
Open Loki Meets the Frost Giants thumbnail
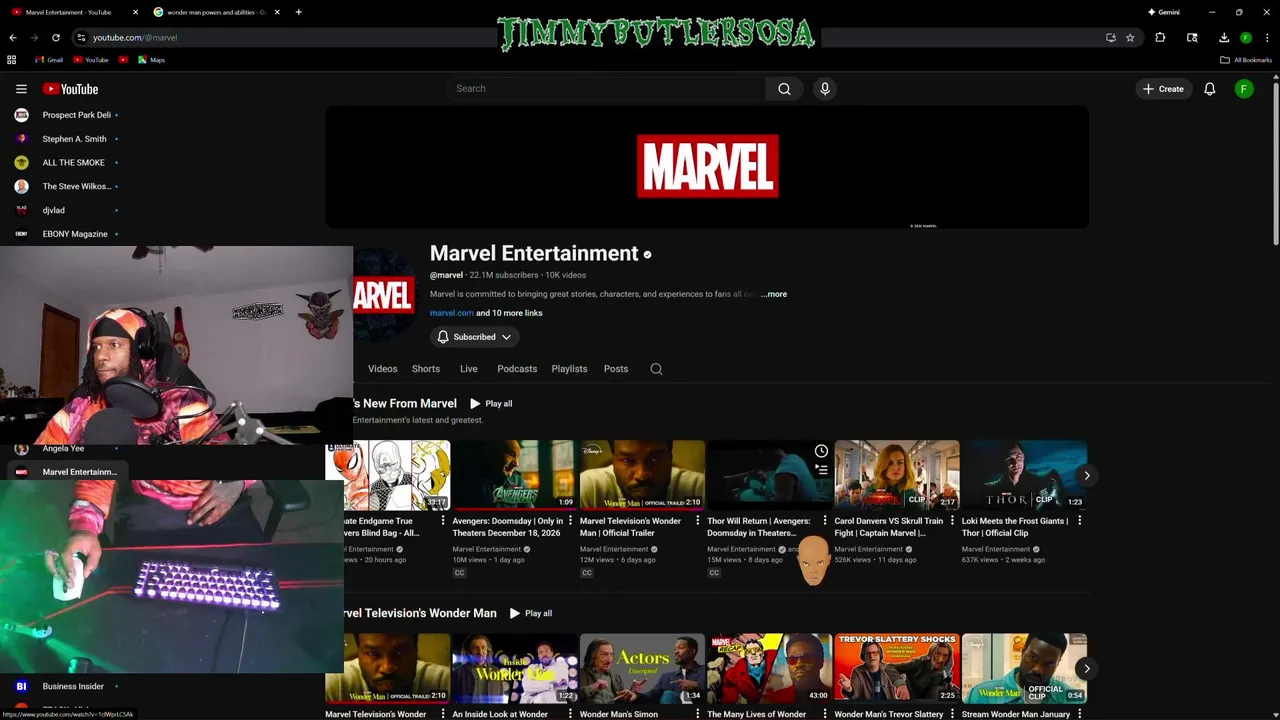click(x=1024, y=475)
